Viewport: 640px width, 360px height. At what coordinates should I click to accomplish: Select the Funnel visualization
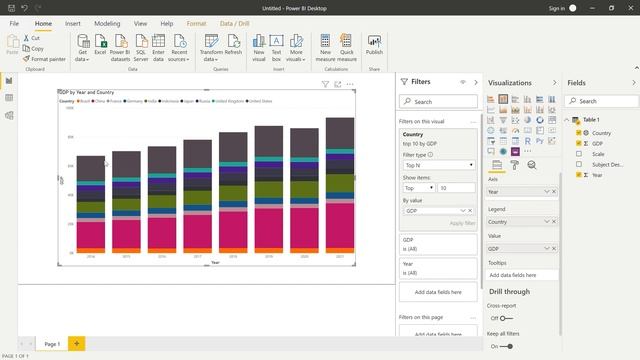[x=503, y=120]
